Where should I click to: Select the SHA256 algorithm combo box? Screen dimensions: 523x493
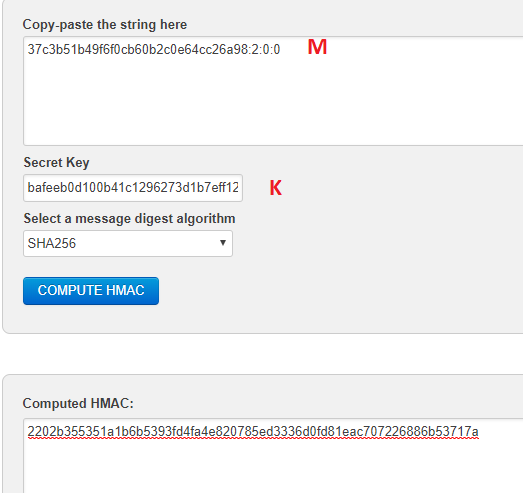128,243
